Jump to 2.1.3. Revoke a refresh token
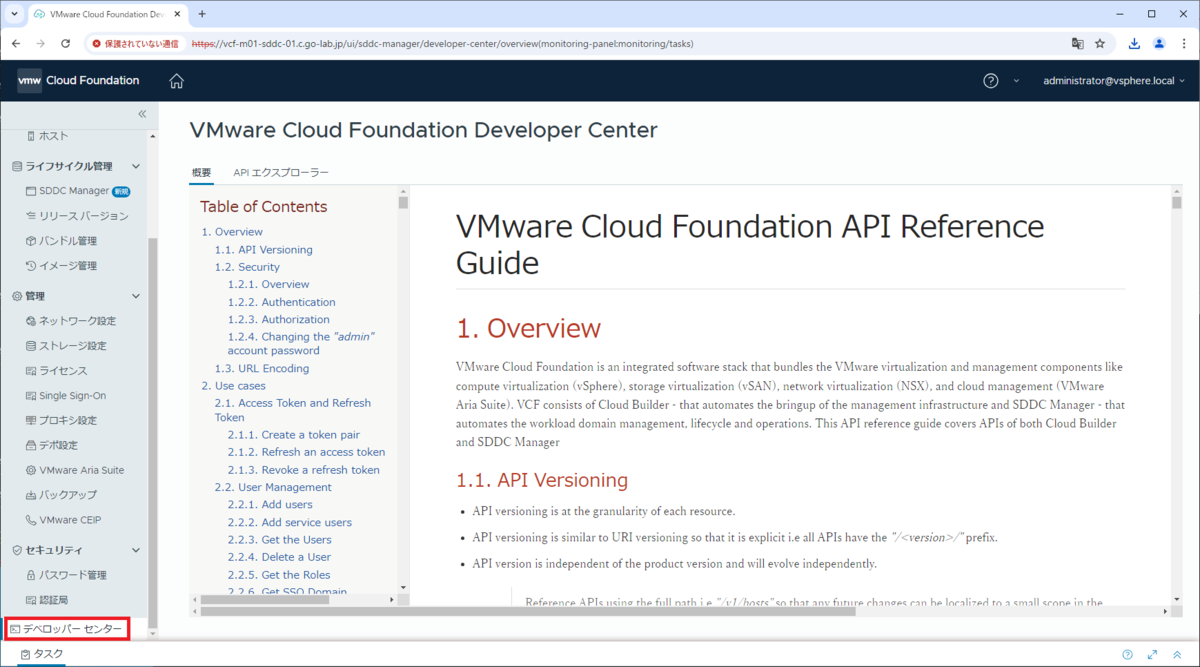 [x=303, y=470]
